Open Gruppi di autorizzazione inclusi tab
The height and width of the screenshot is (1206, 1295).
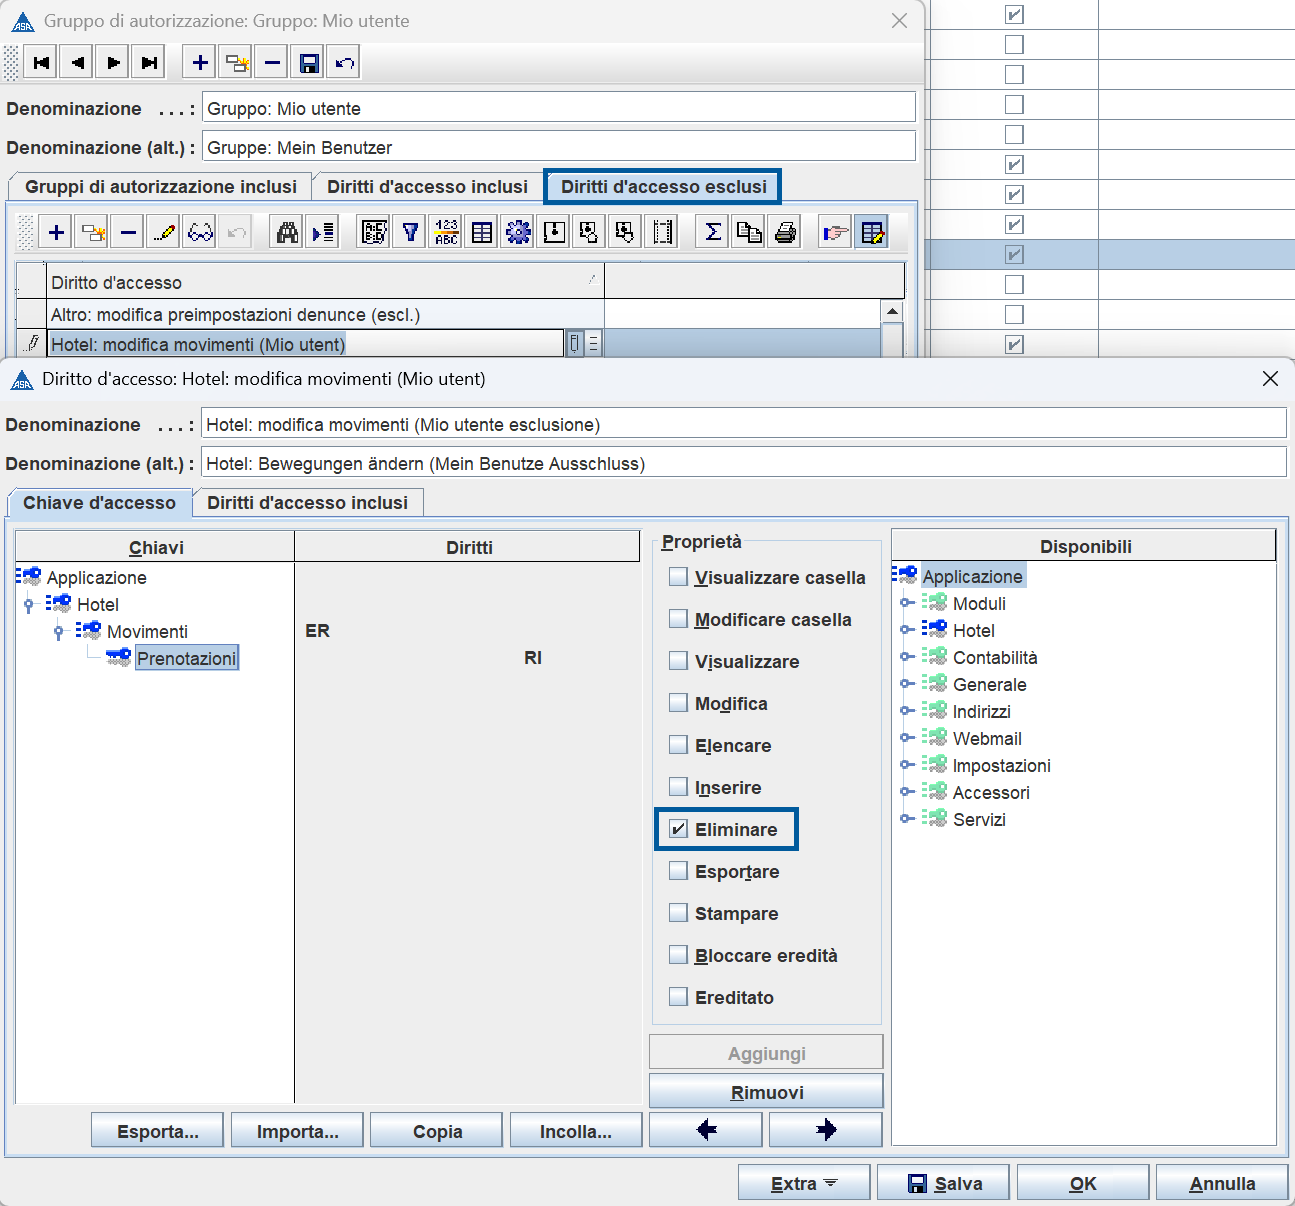pos(160,187)
